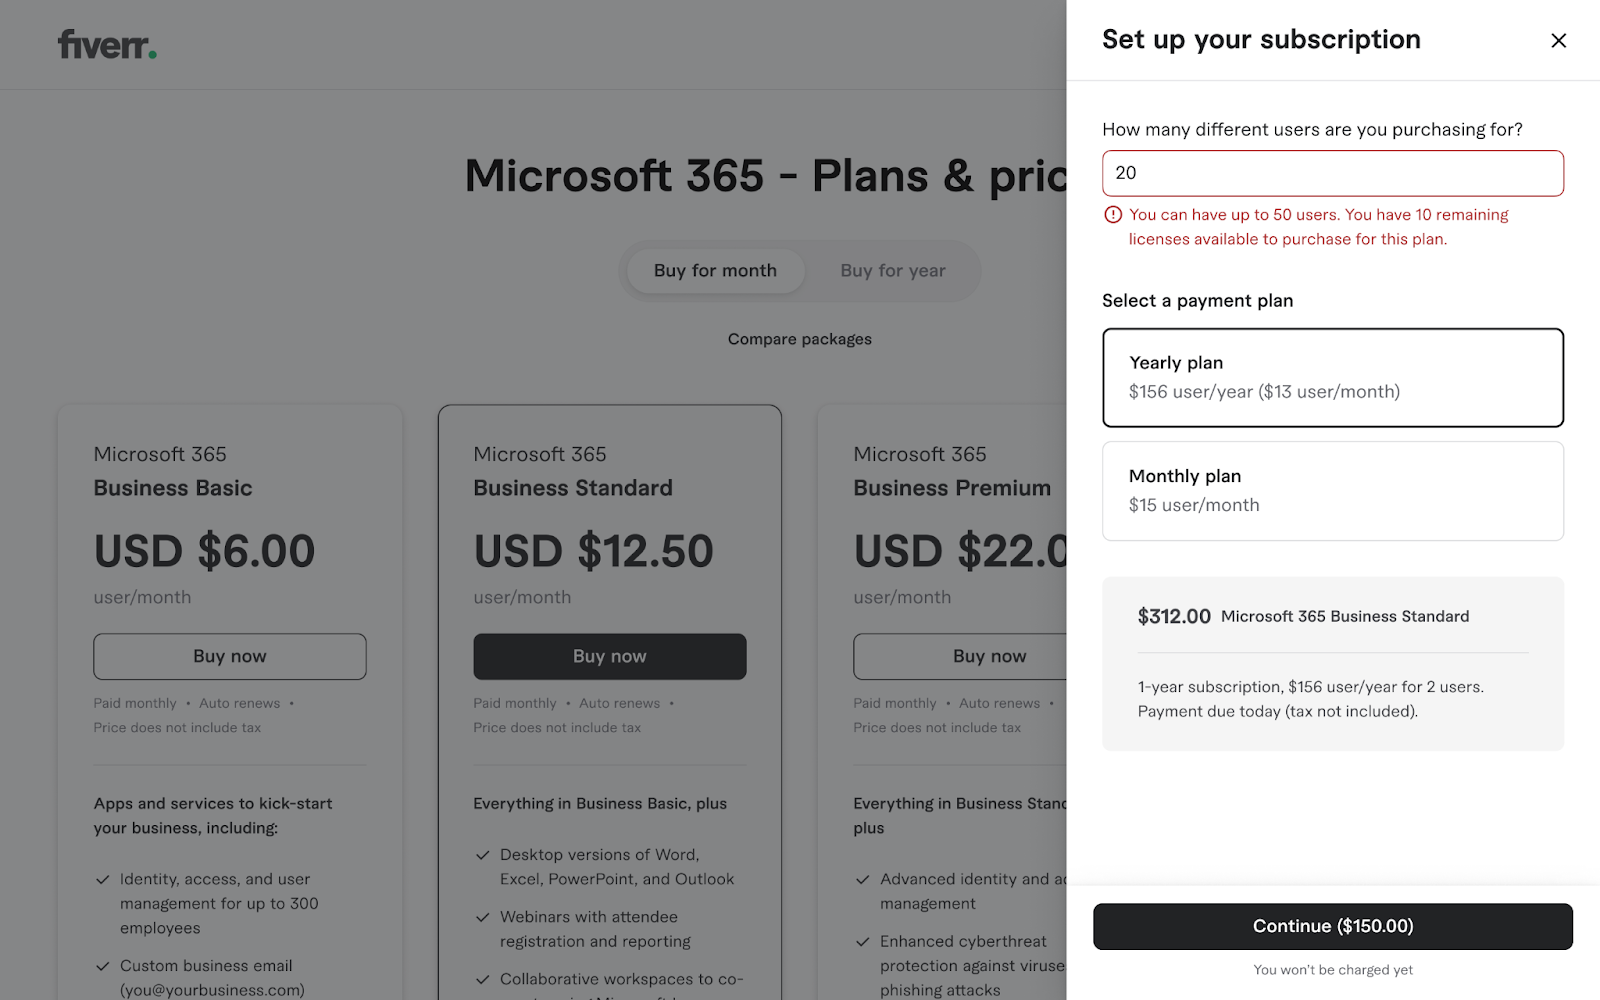Select the Yearly plan option
This screenshot has width=1600, height=1000.
pyautogui.click(x=1332, y=378)
